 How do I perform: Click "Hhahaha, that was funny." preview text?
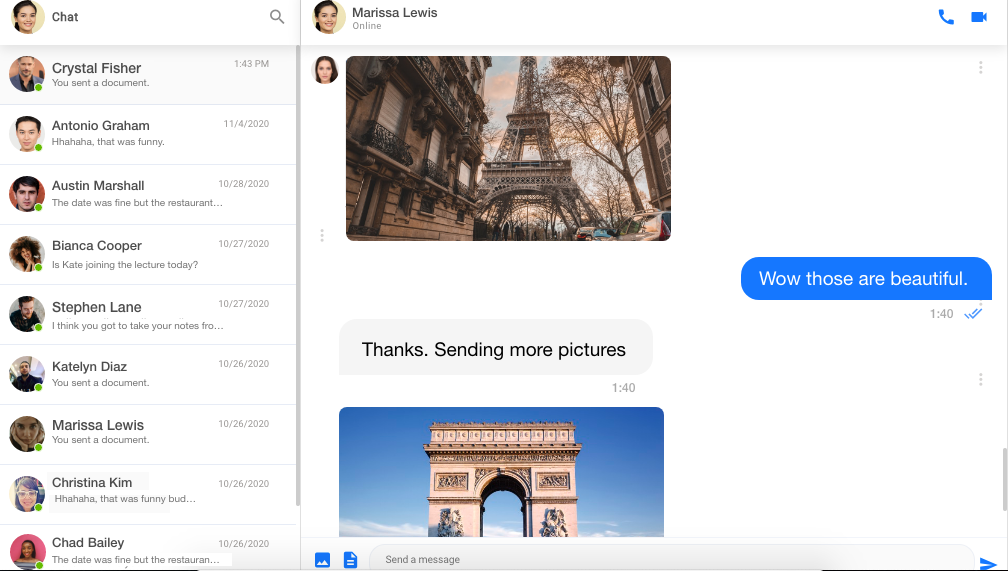[108, 141]
